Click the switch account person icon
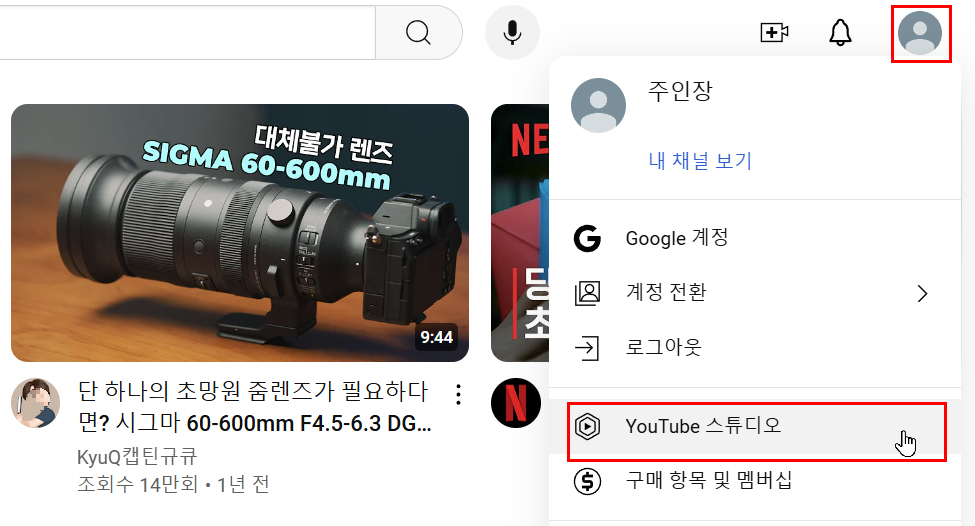 coord(587,293)
